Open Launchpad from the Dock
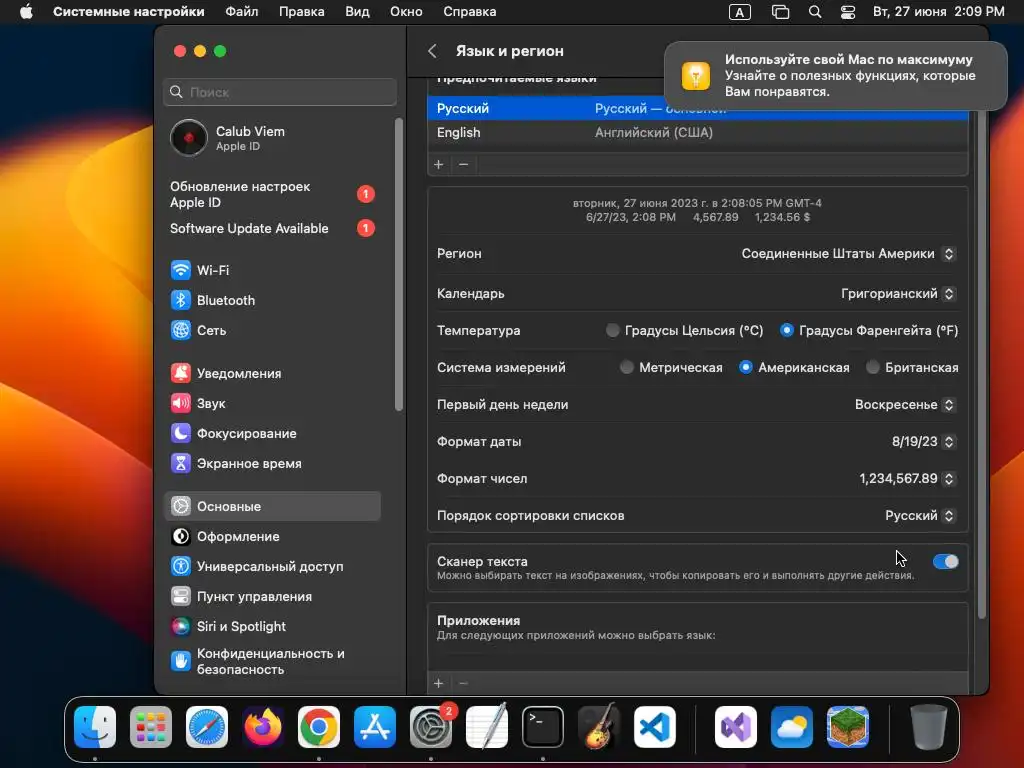This screenshot has height=768, width=1024. (151, 727)
